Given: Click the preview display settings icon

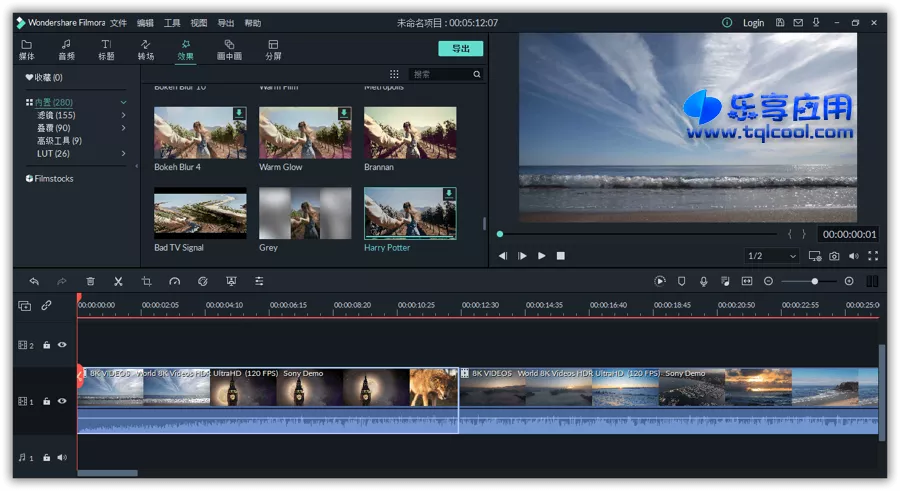Looking at the screenshot, I should (814, 256).
